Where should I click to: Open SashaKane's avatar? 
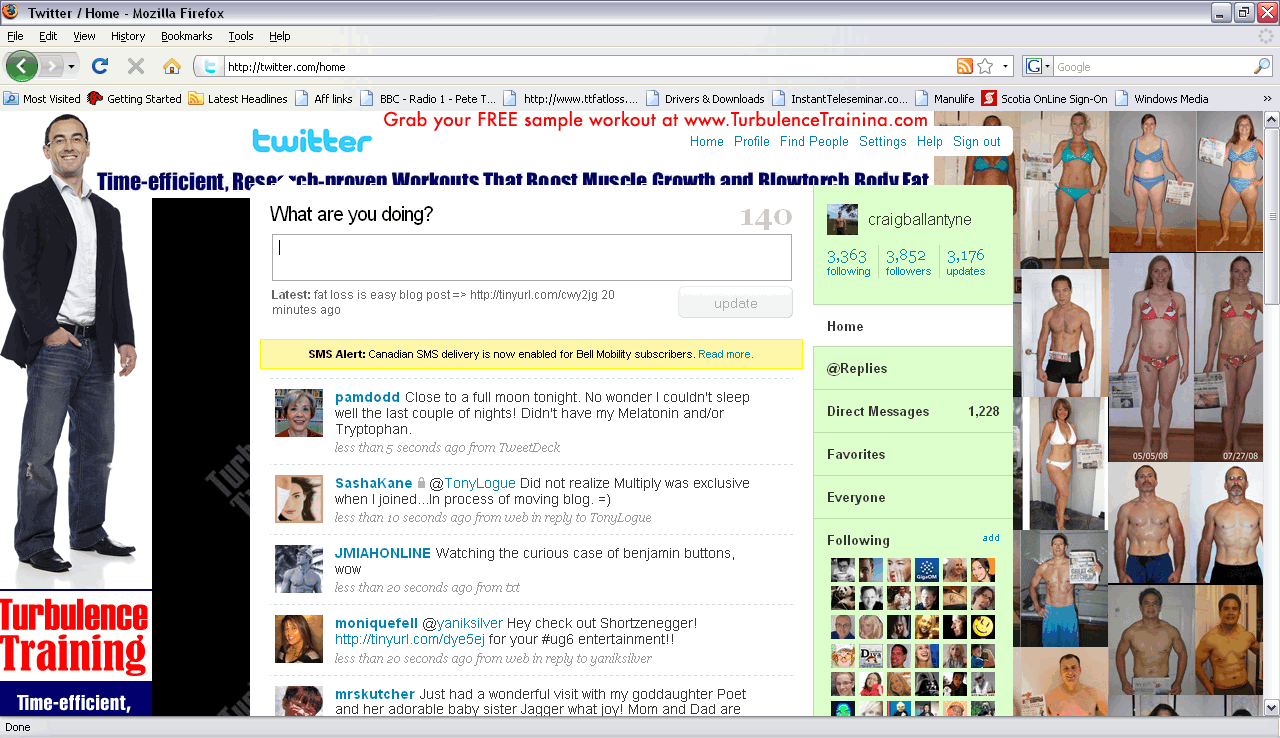[299, 499]
